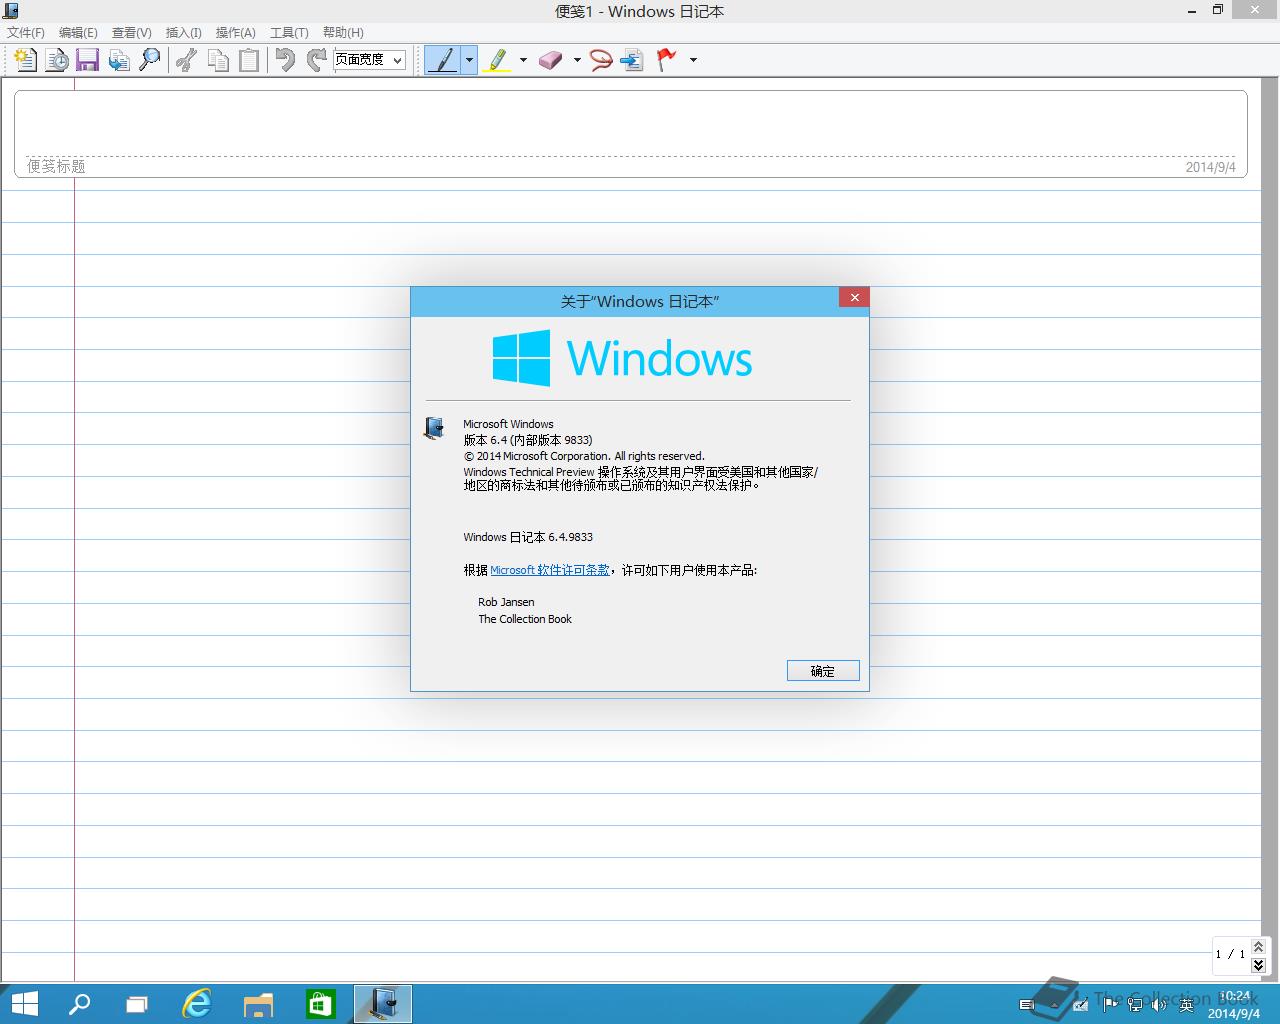
Task: Launch Internet Explorer from taskbar
Action: (x=198, y=1004)
